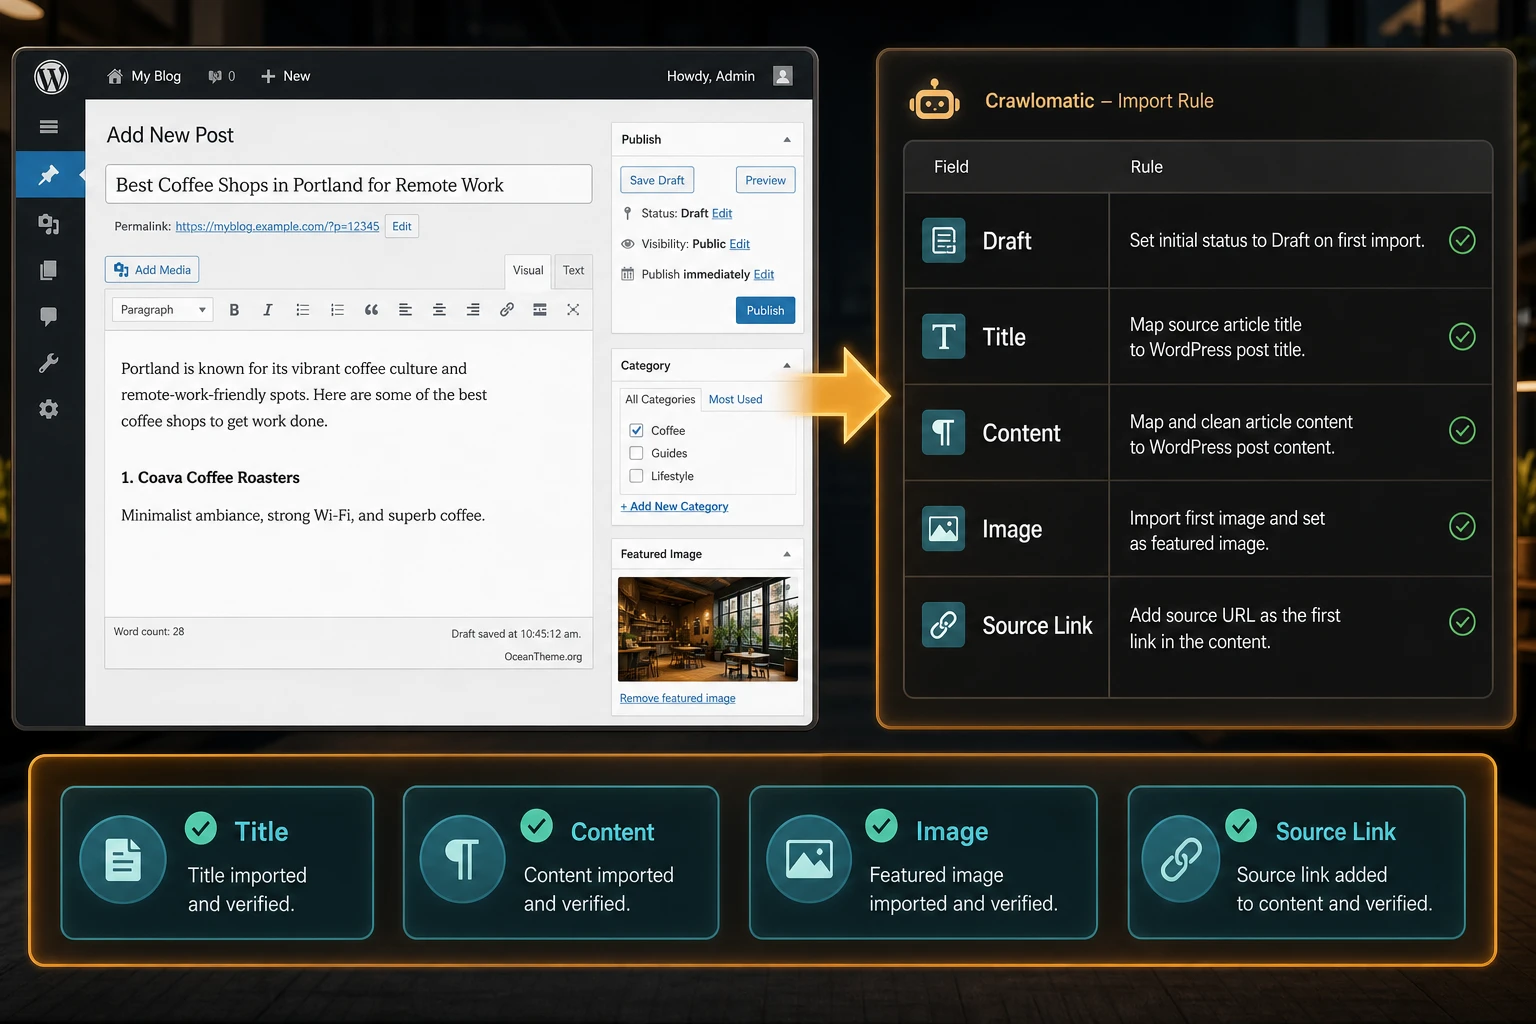Align text left in editor
The image size is (1536, 1024).
click(x=405, y=310)
